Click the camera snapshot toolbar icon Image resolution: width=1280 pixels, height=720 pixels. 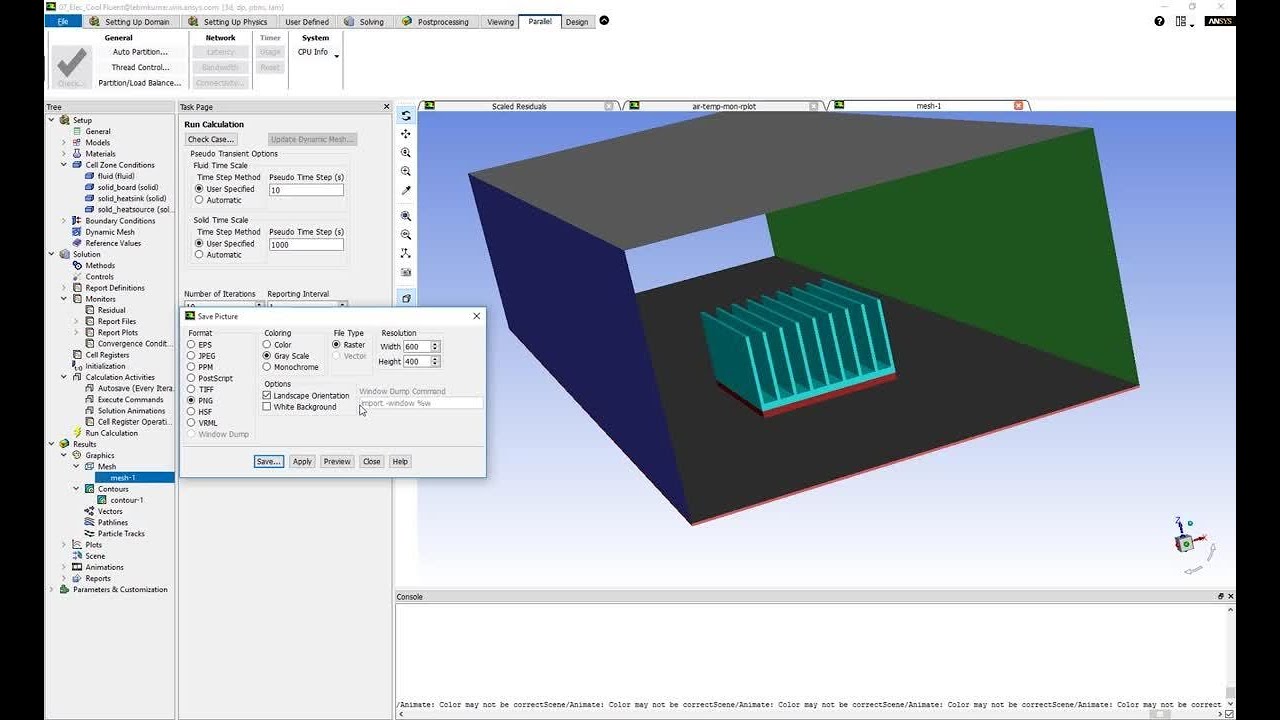point(406,272)
